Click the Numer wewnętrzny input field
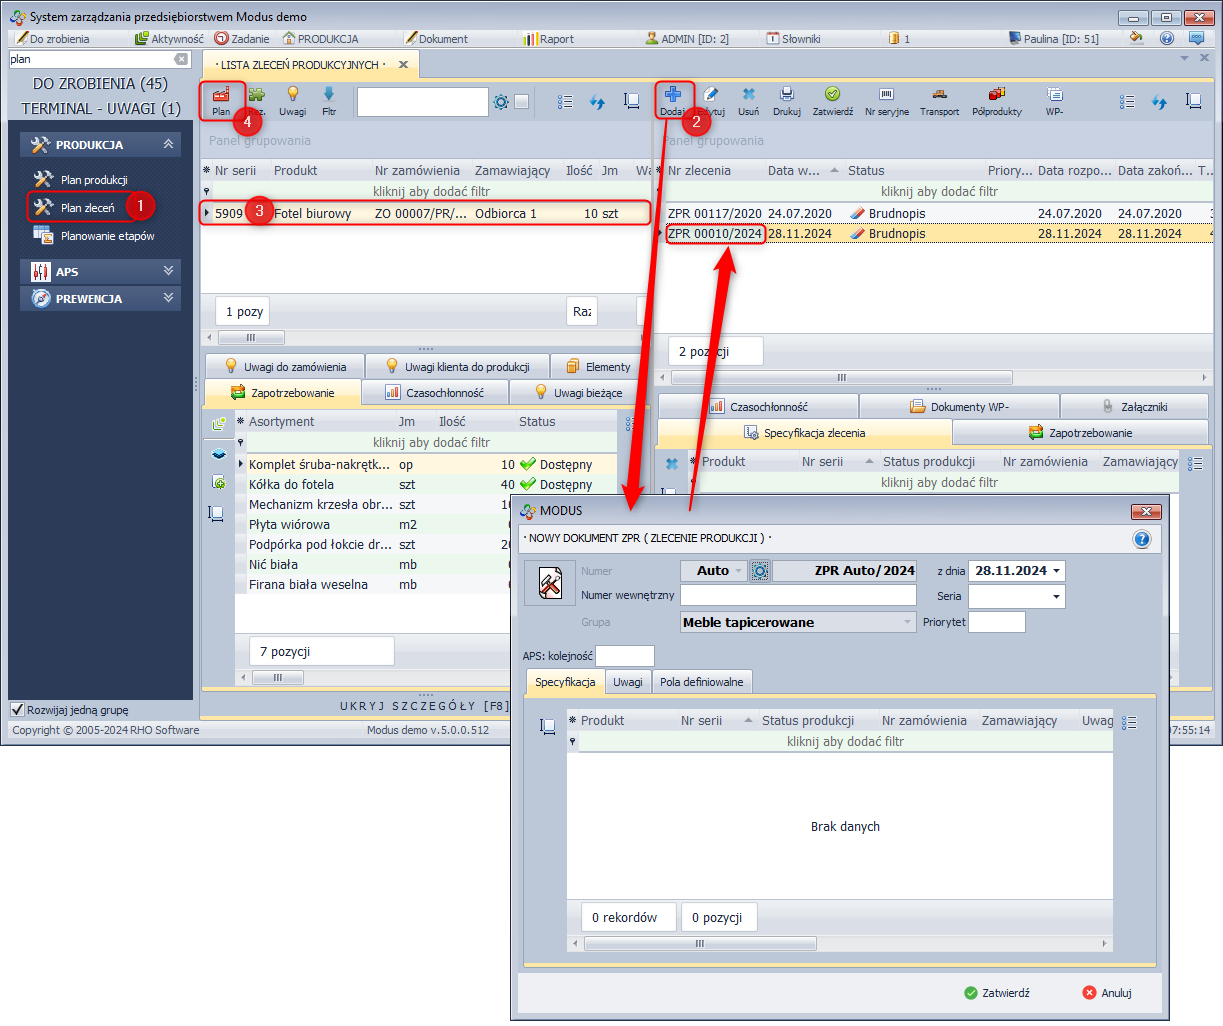This screenshot has height=1026, width=1223. (x=798, y=596)
